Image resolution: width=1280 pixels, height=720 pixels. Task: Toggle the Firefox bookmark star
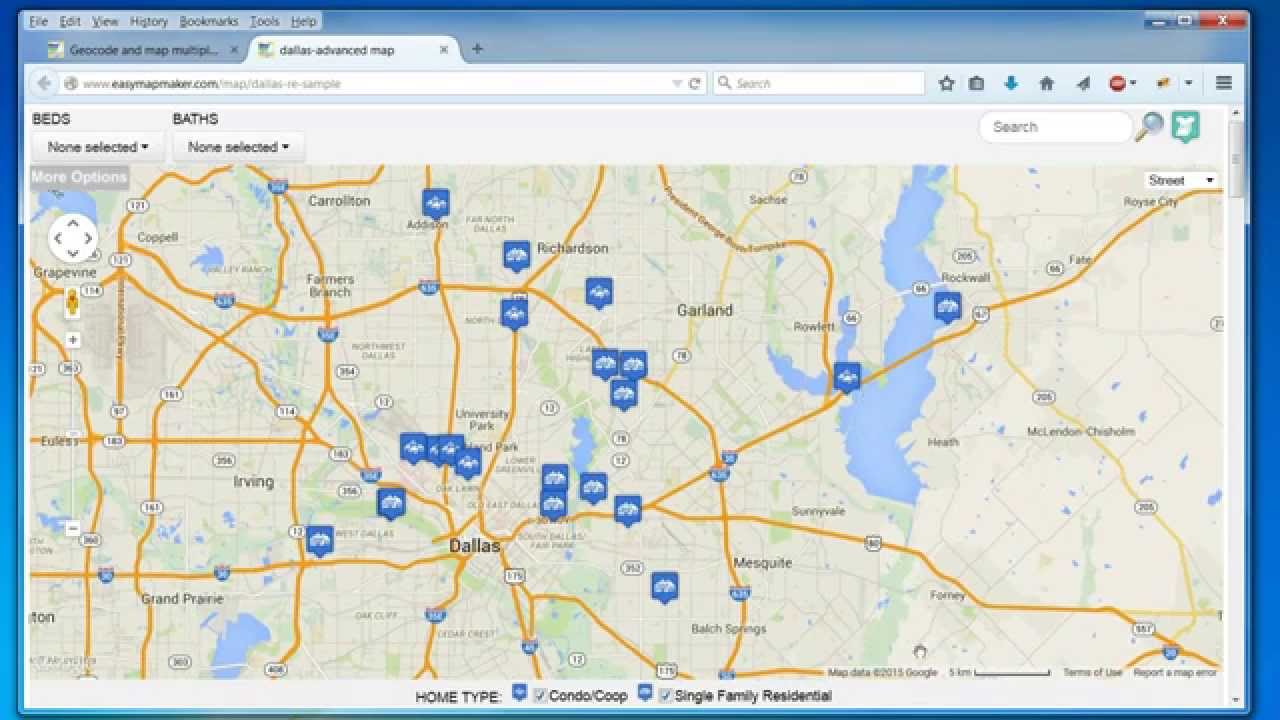point(946,83)
